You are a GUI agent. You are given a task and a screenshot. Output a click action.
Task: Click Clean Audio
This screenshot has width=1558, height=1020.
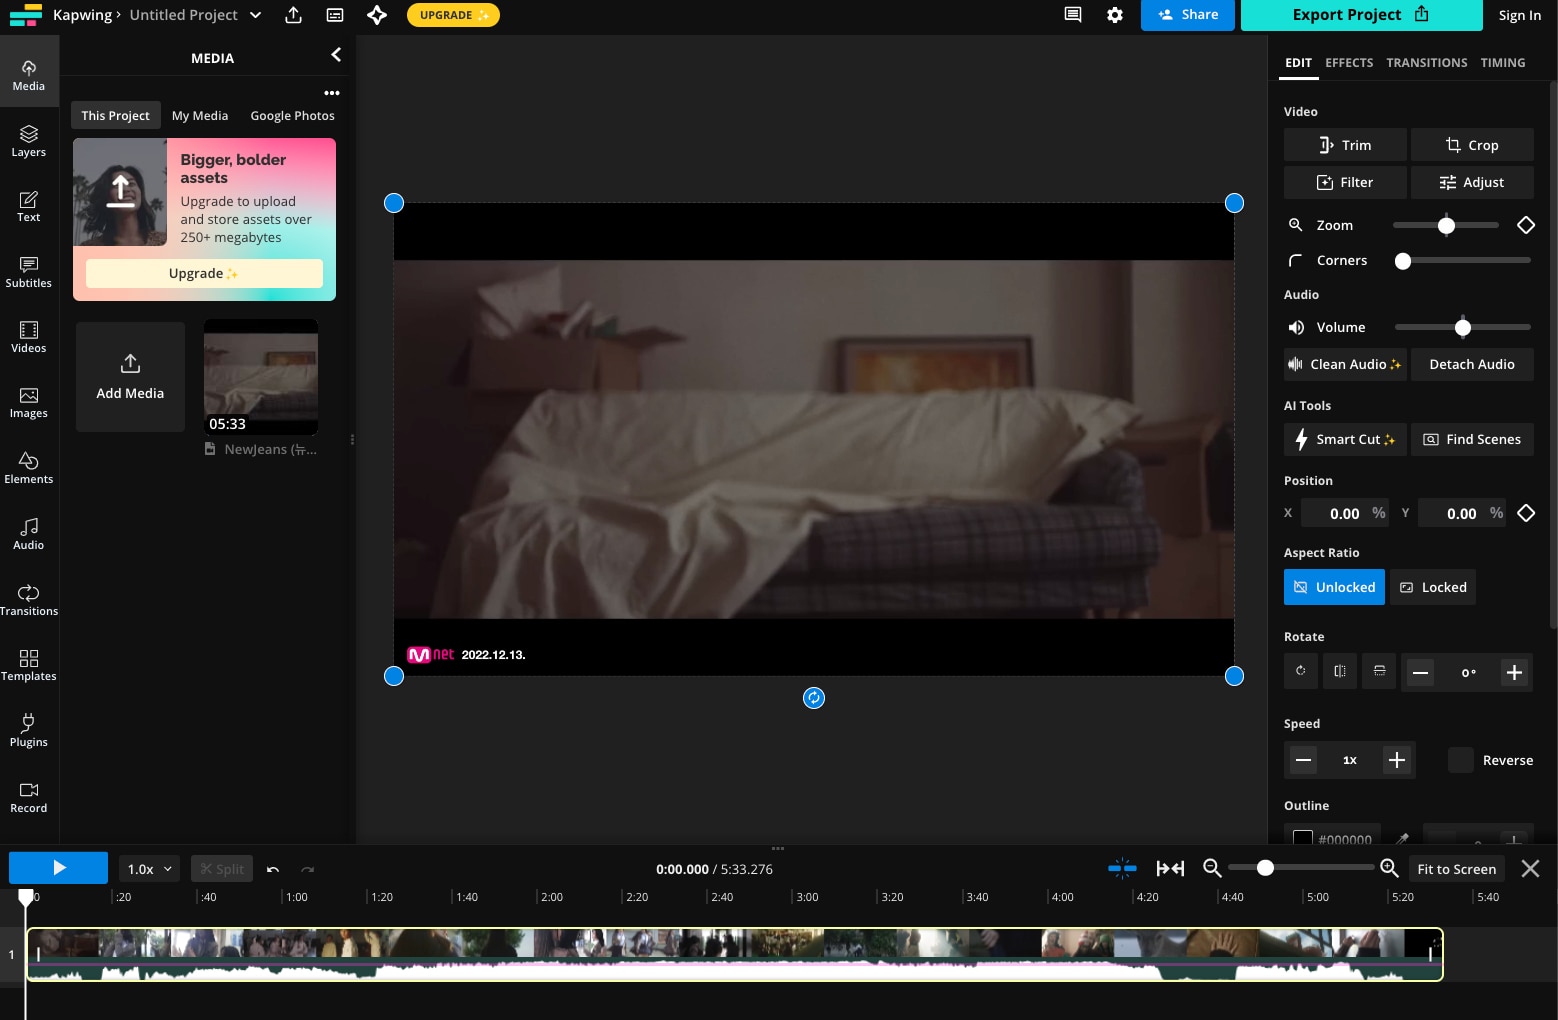tap(1345, 365)
